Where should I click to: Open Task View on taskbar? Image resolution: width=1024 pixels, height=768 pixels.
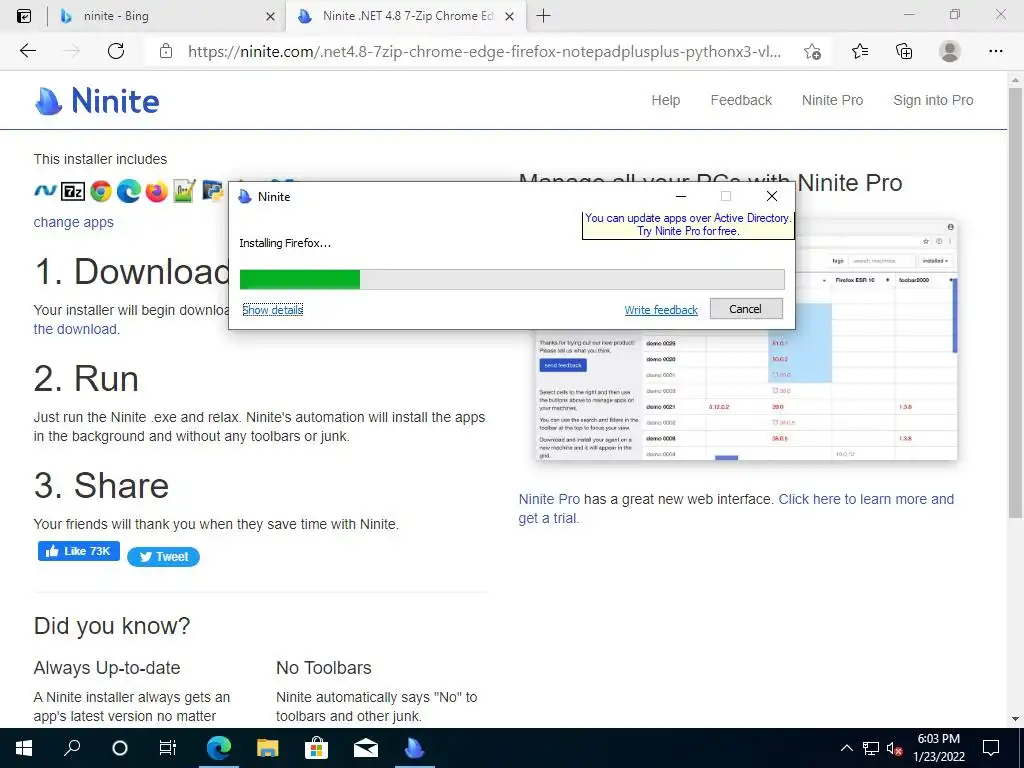click(168, 748)
